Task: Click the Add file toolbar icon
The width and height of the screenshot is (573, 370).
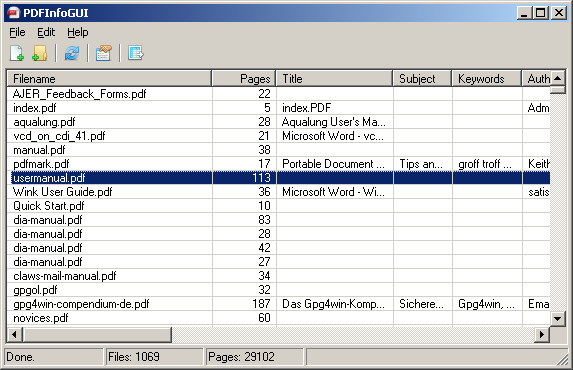Action: (17, 53)
